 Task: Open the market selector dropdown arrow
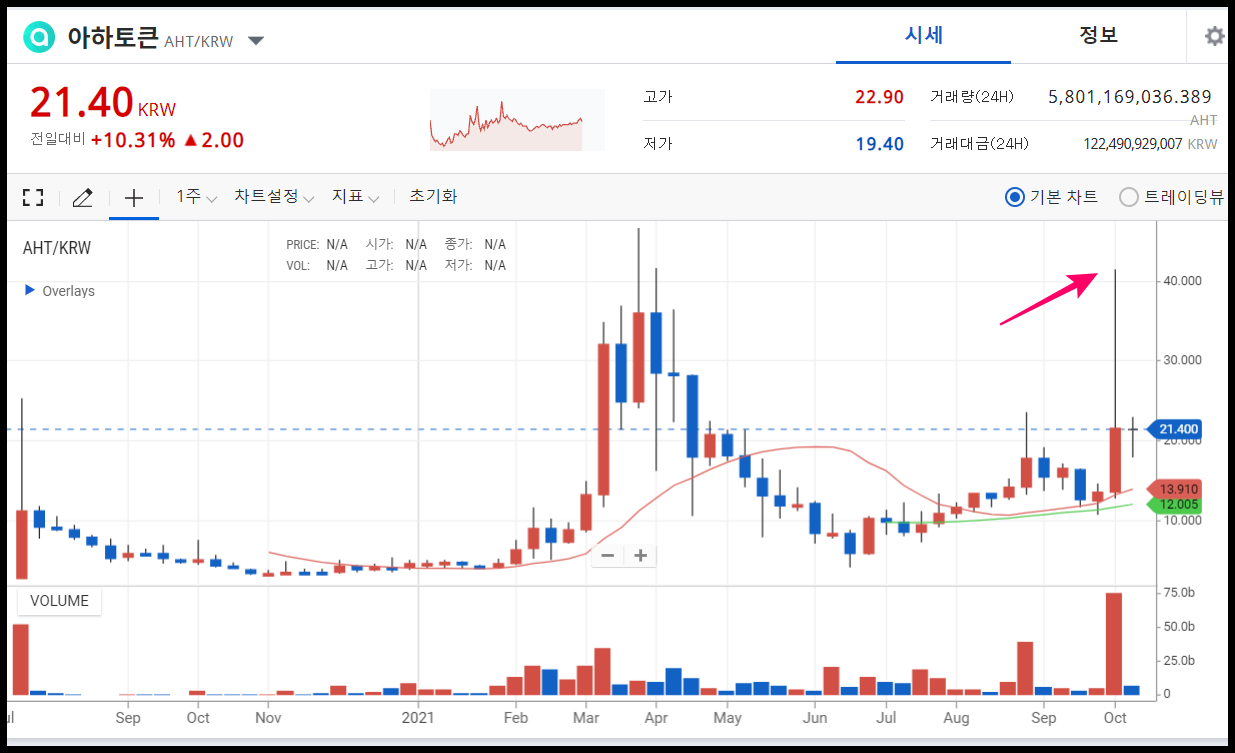256,41
